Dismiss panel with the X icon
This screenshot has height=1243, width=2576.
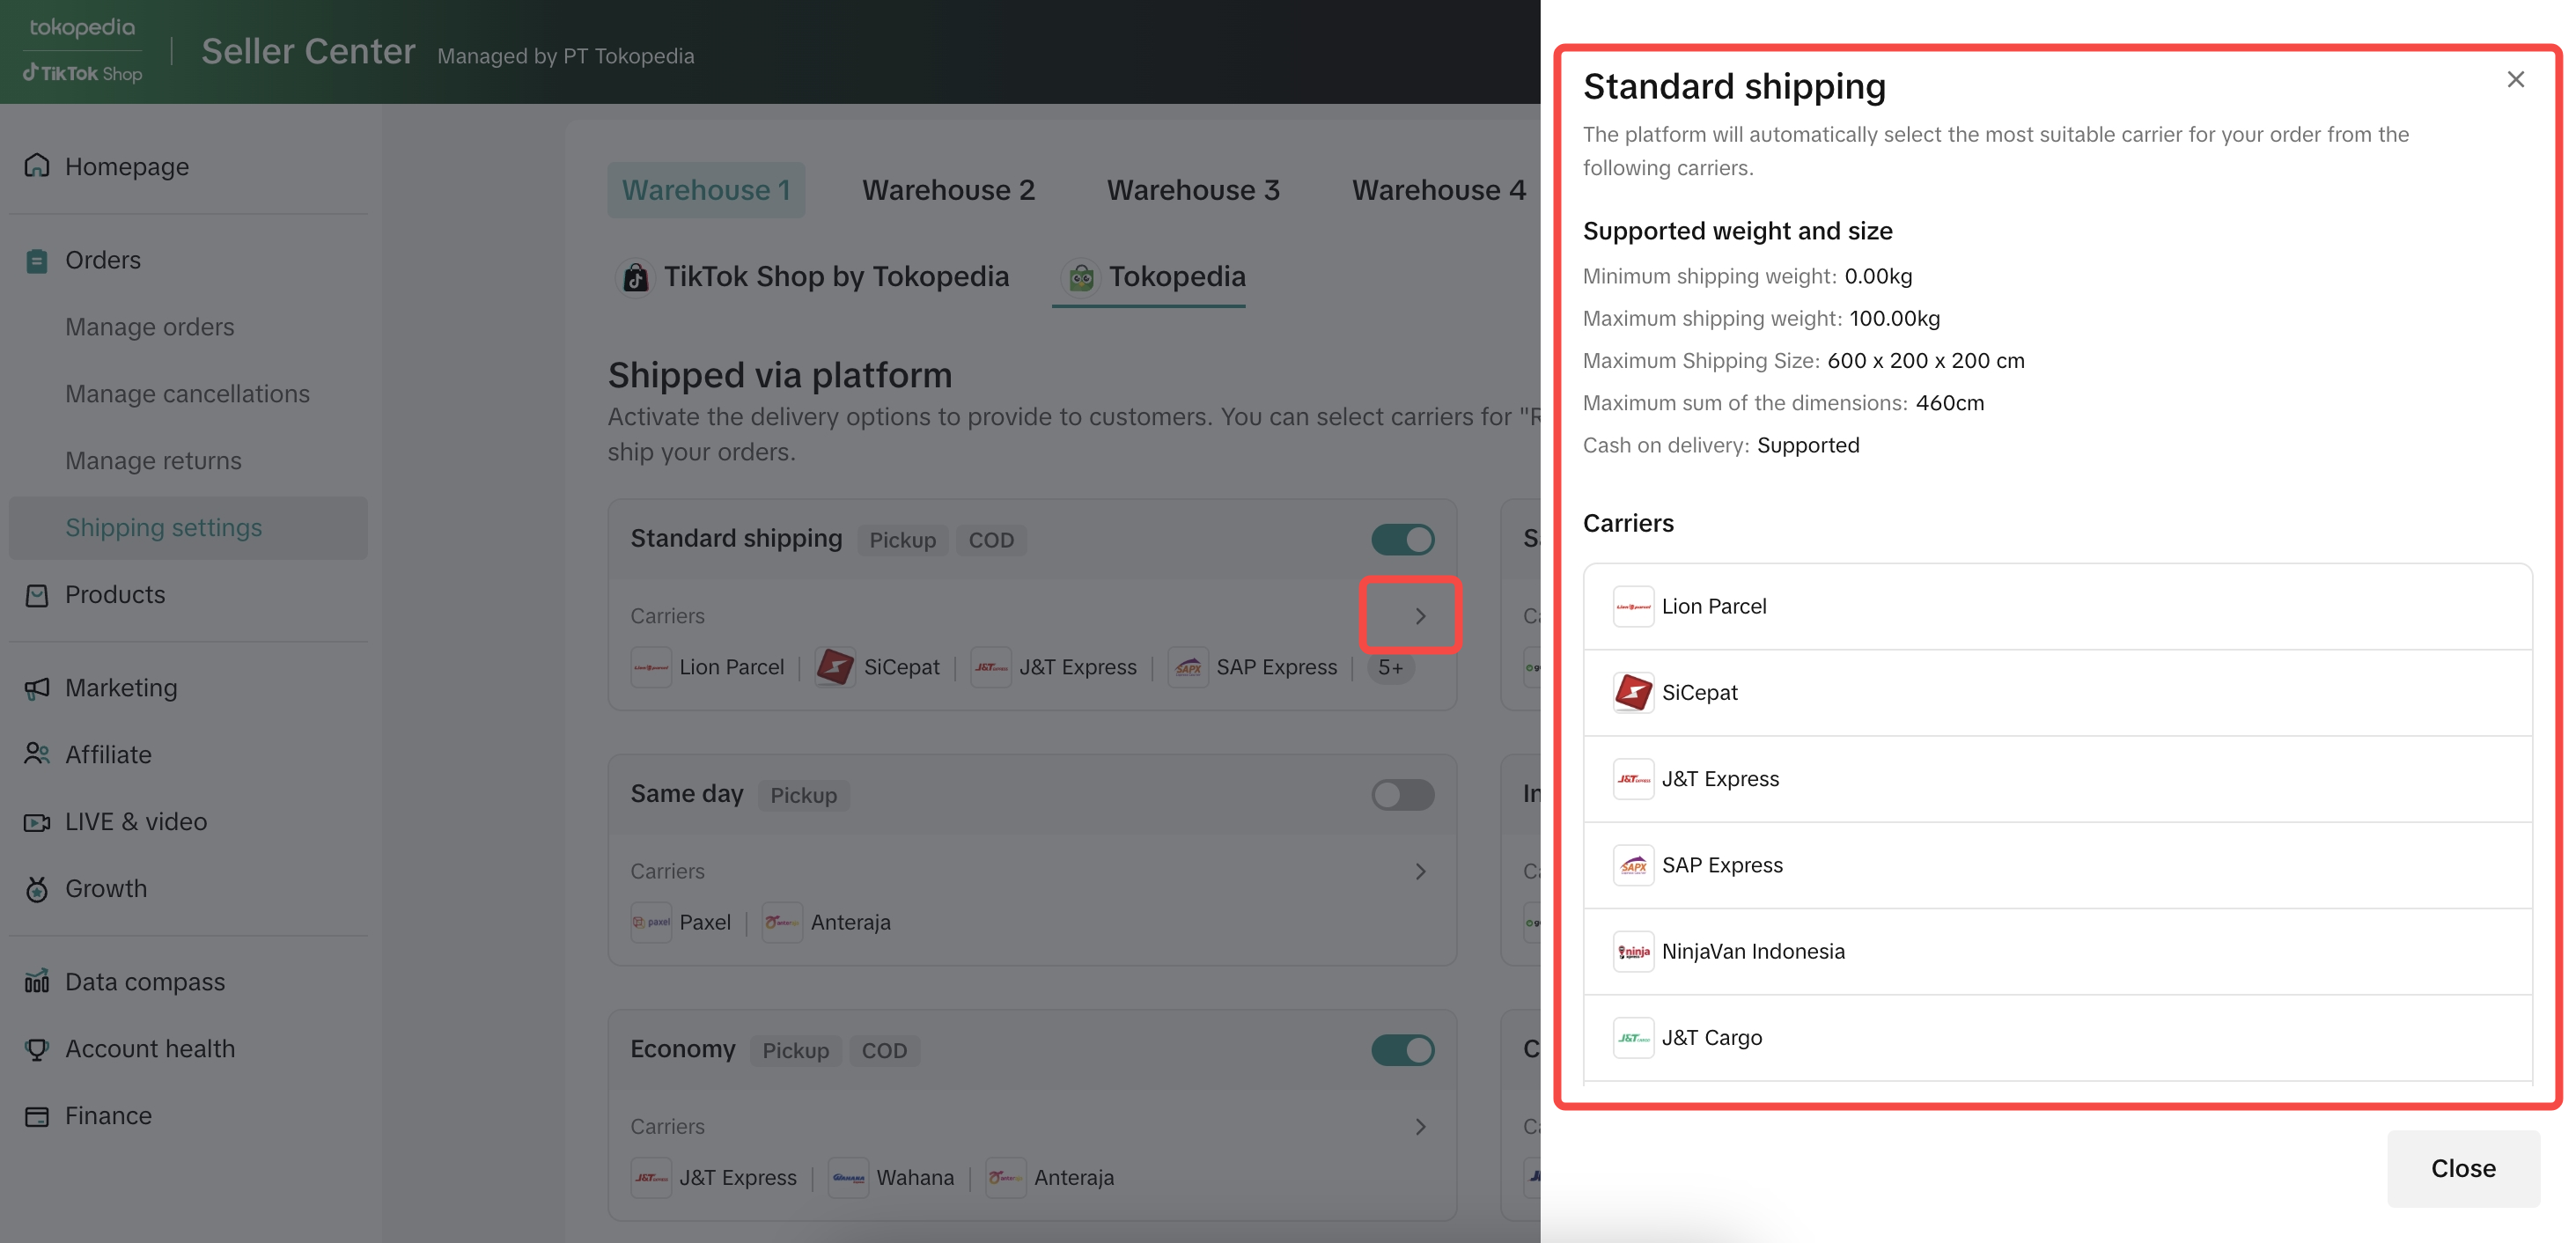point(2515,79)
